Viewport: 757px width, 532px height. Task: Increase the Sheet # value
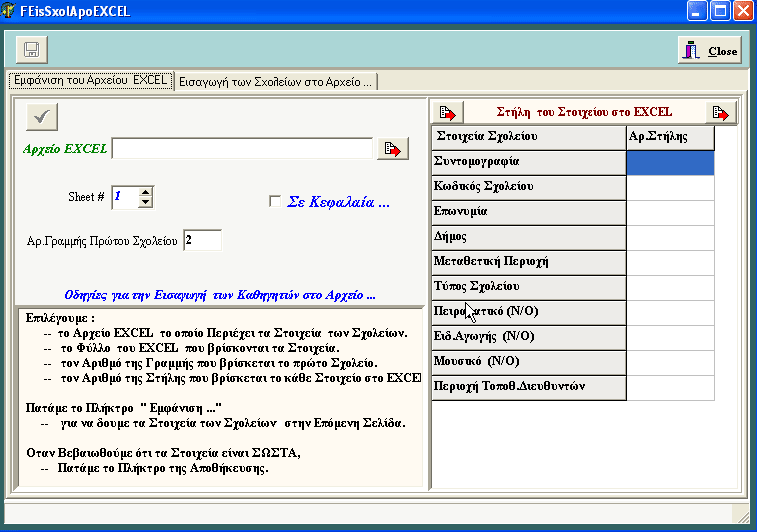point(146,192)
